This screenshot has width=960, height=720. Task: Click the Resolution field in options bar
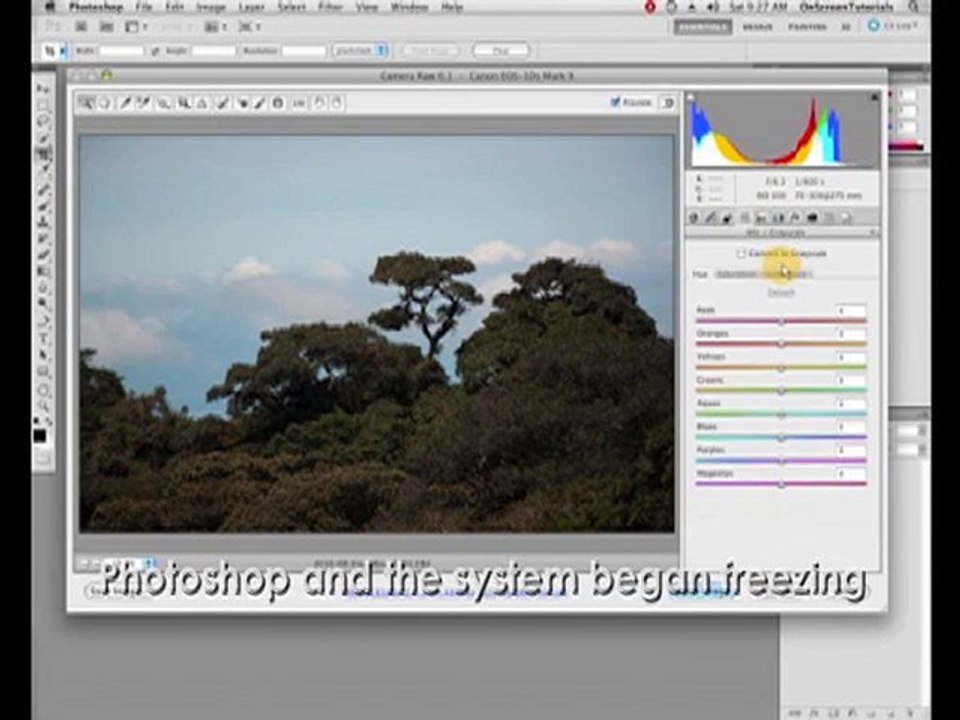click(303, 51)
